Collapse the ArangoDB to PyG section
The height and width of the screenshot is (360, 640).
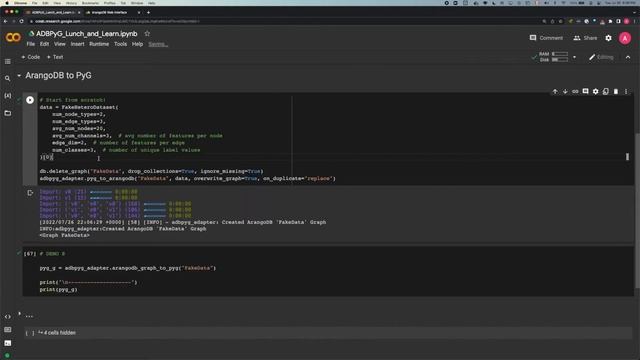click(19, 76)
